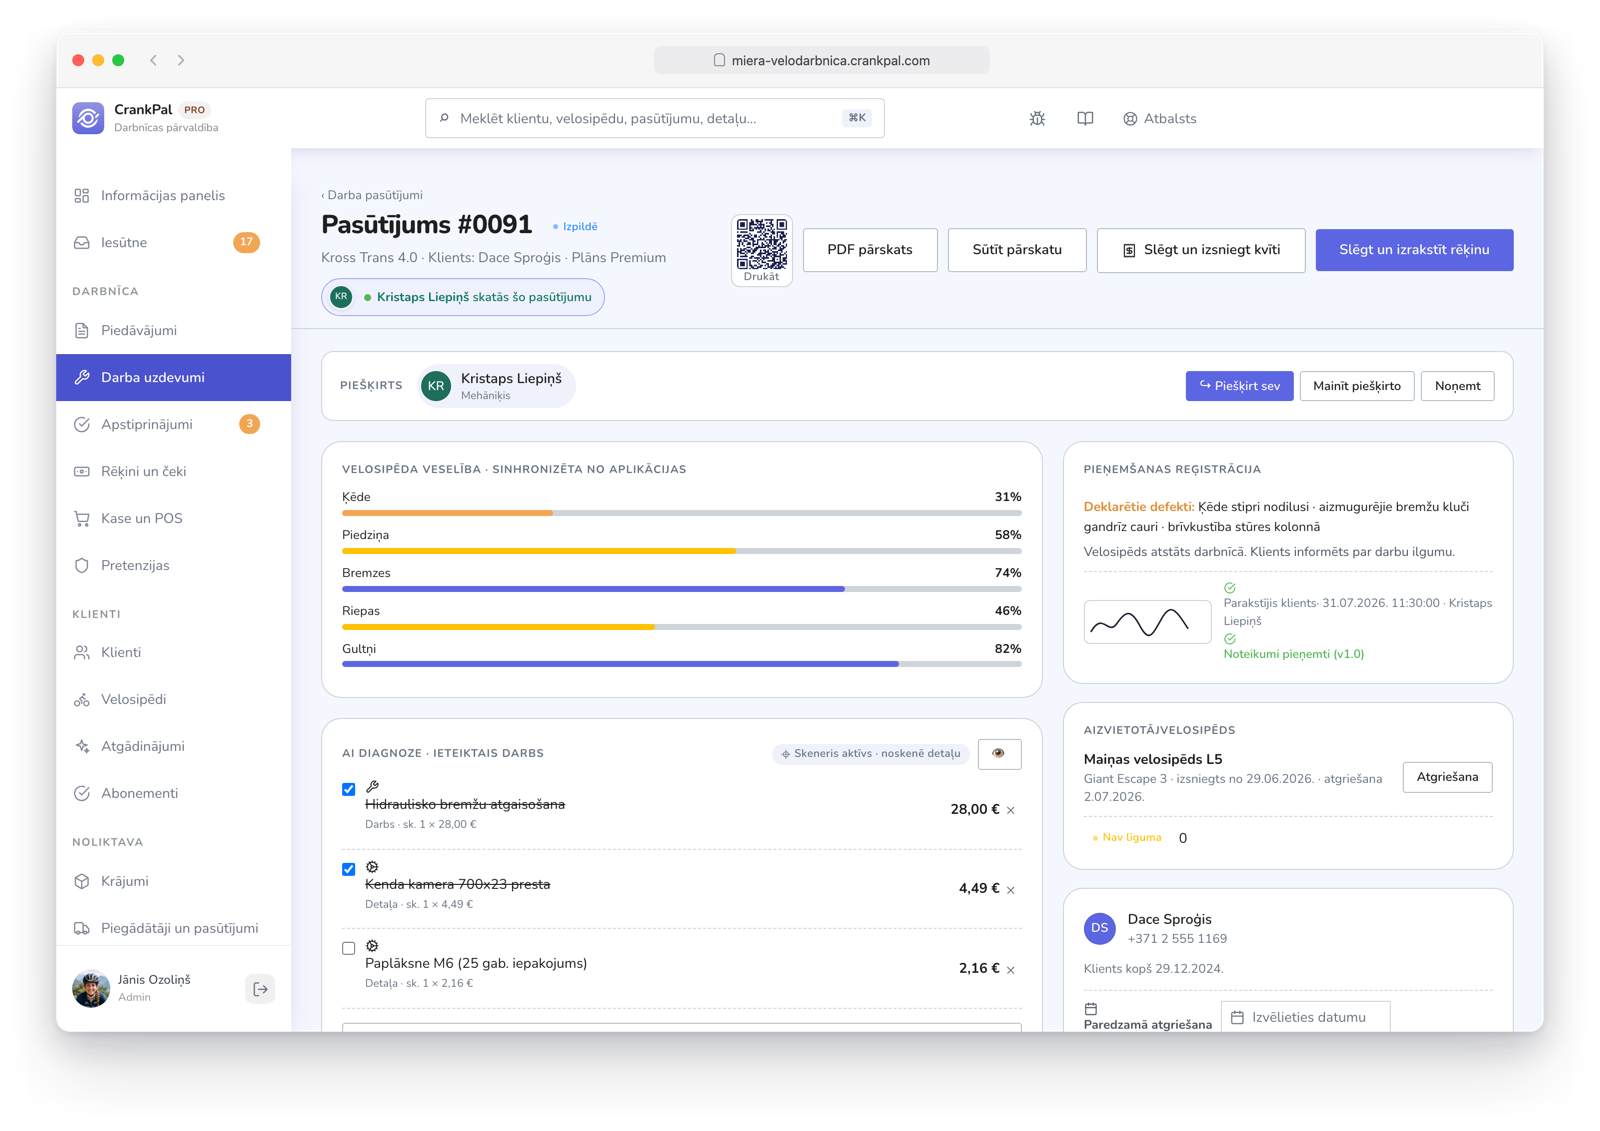Viewport: 1600px width, 1131px height.
Task: Click the Ķēde 31% health bar
Action: [x=681, y=513]
